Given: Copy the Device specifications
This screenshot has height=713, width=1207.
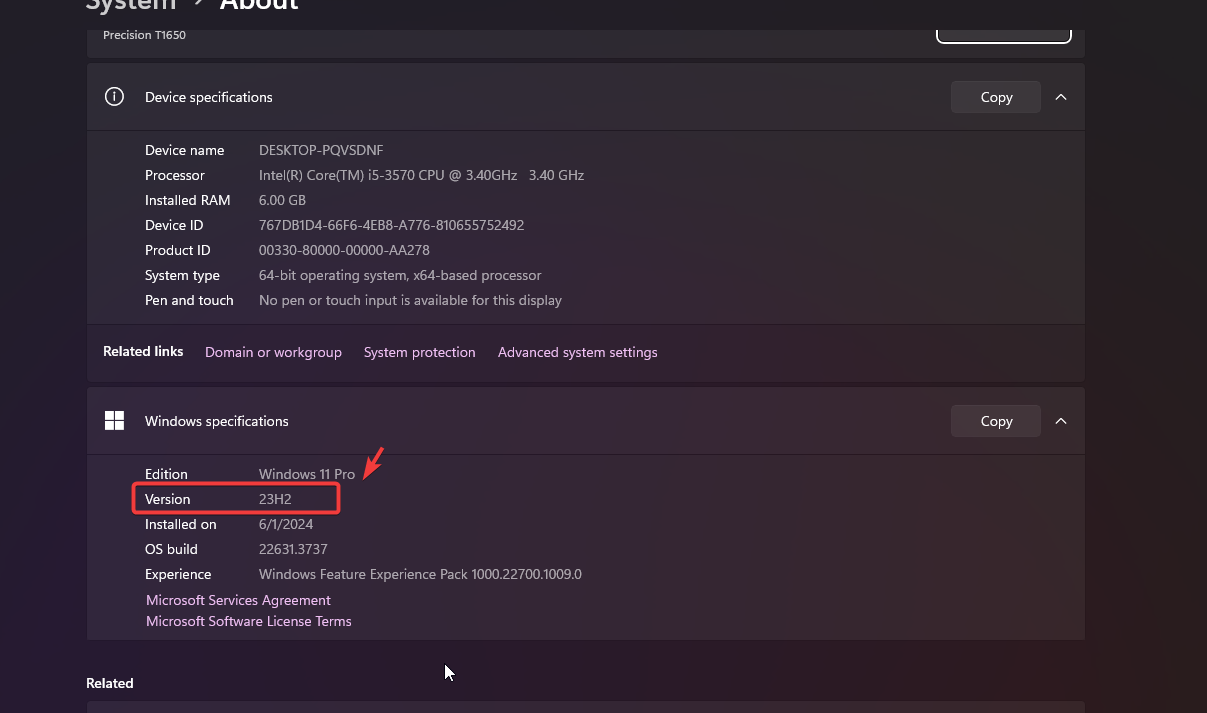Looking at the screenshot, I should click(x=996, y=97).
